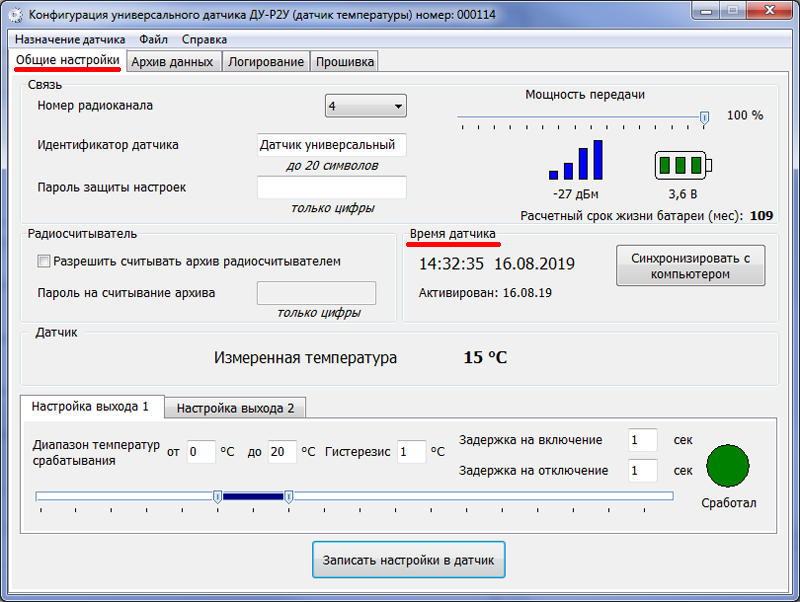This screenshot has height=602, width=800.
Task: Select the 'Настройка выхода 2' tab
Action: click(235, 408)
